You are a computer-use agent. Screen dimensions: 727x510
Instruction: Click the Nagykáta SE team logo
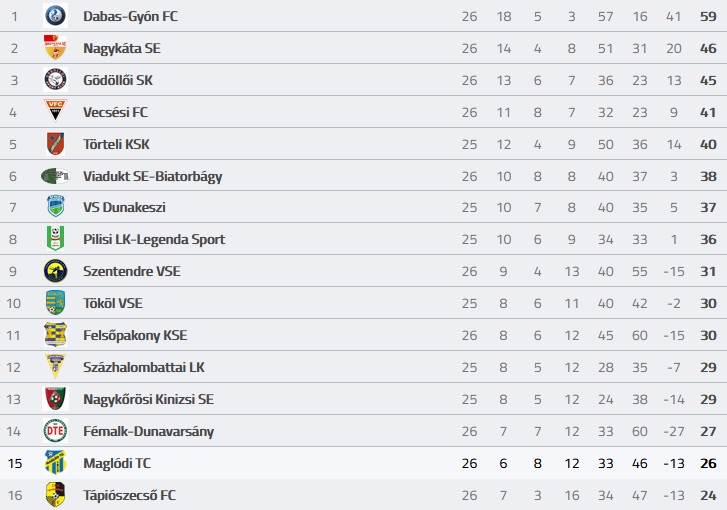coord(55,48)
